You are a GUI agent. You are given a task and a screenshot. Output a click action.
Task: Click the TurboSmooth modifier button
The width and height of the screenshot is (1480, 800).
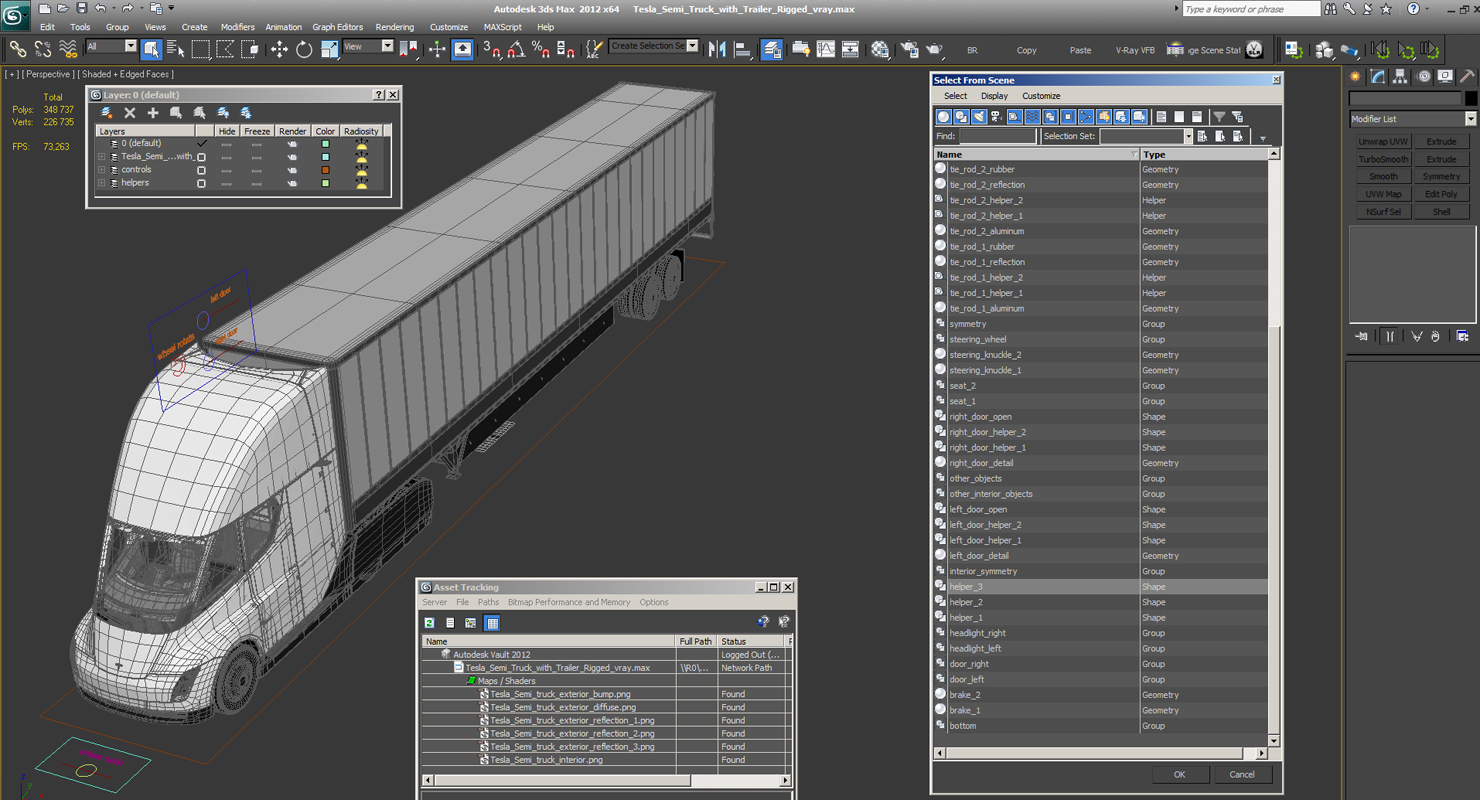tap(1383, 159)
